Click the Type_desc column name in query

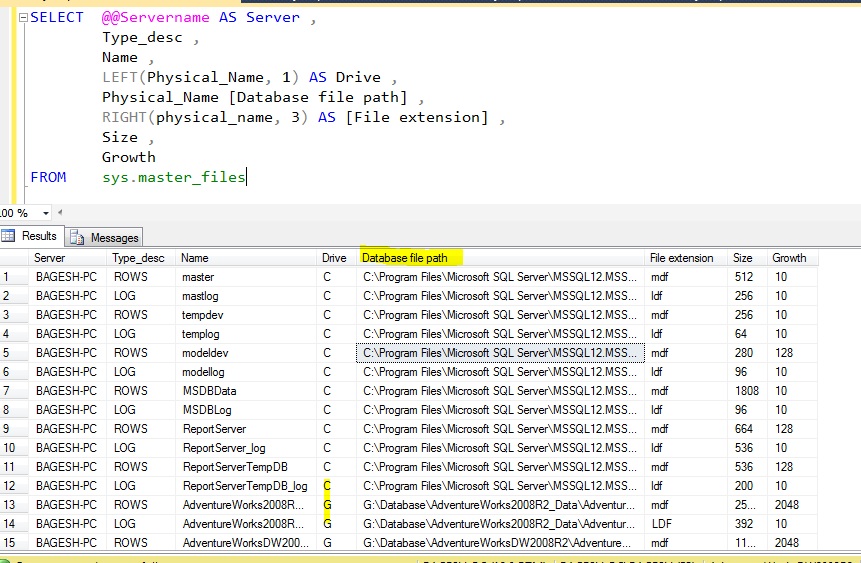[x=142, y=38]
